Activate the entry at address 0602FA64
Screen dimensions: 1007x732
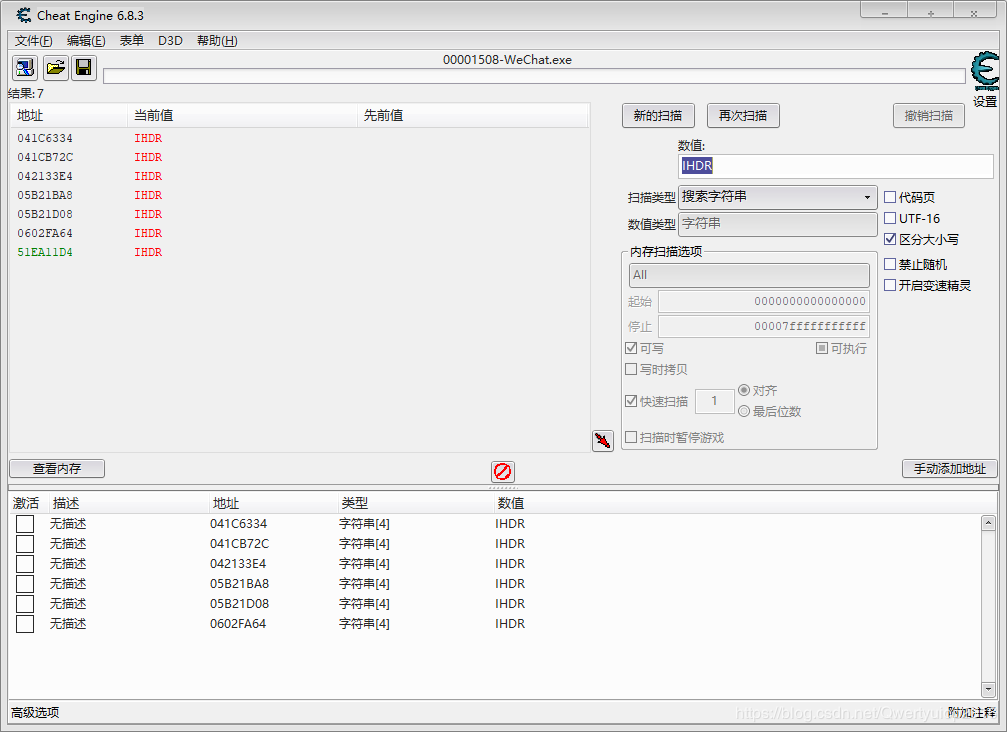[x=25, y=623]
